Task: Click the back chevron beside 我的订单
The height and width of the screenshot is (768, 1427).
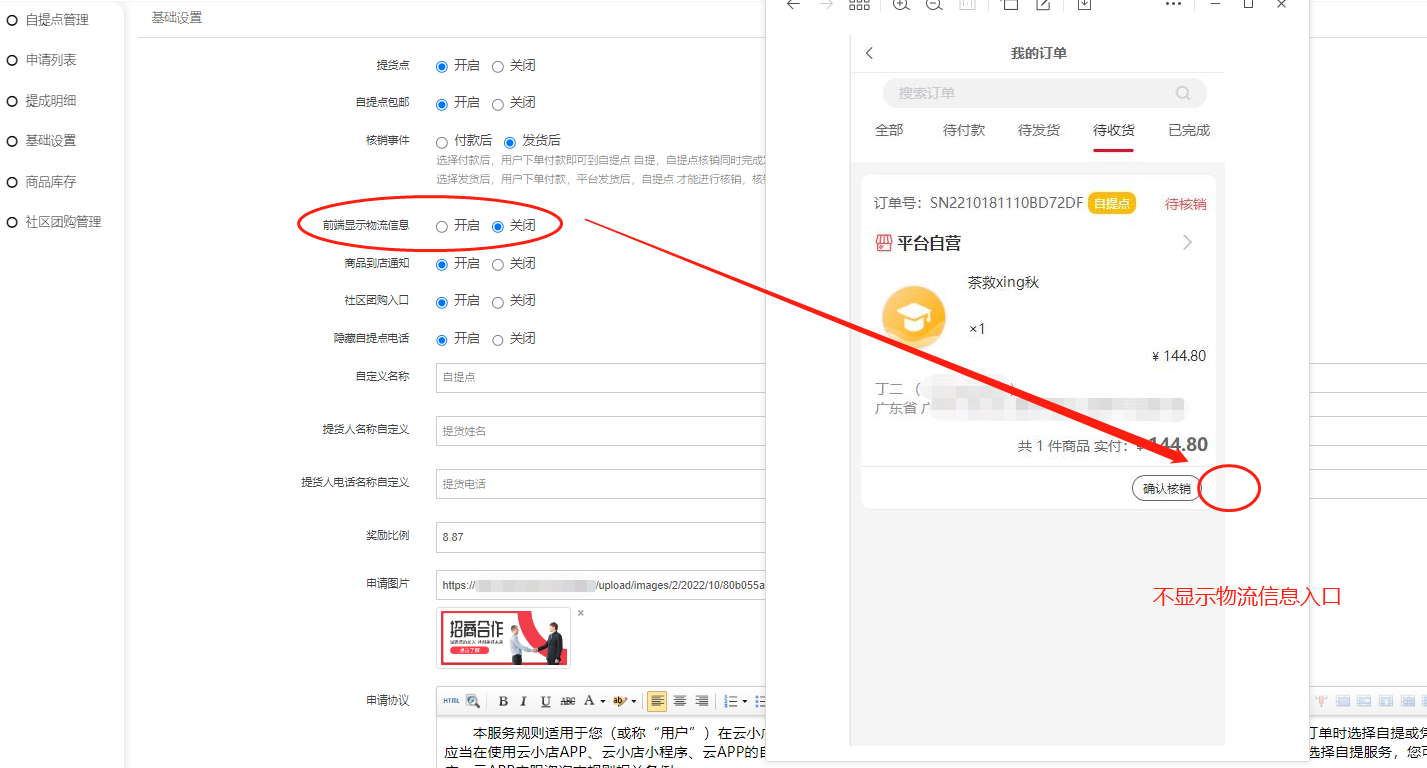Action: point(869,53)
